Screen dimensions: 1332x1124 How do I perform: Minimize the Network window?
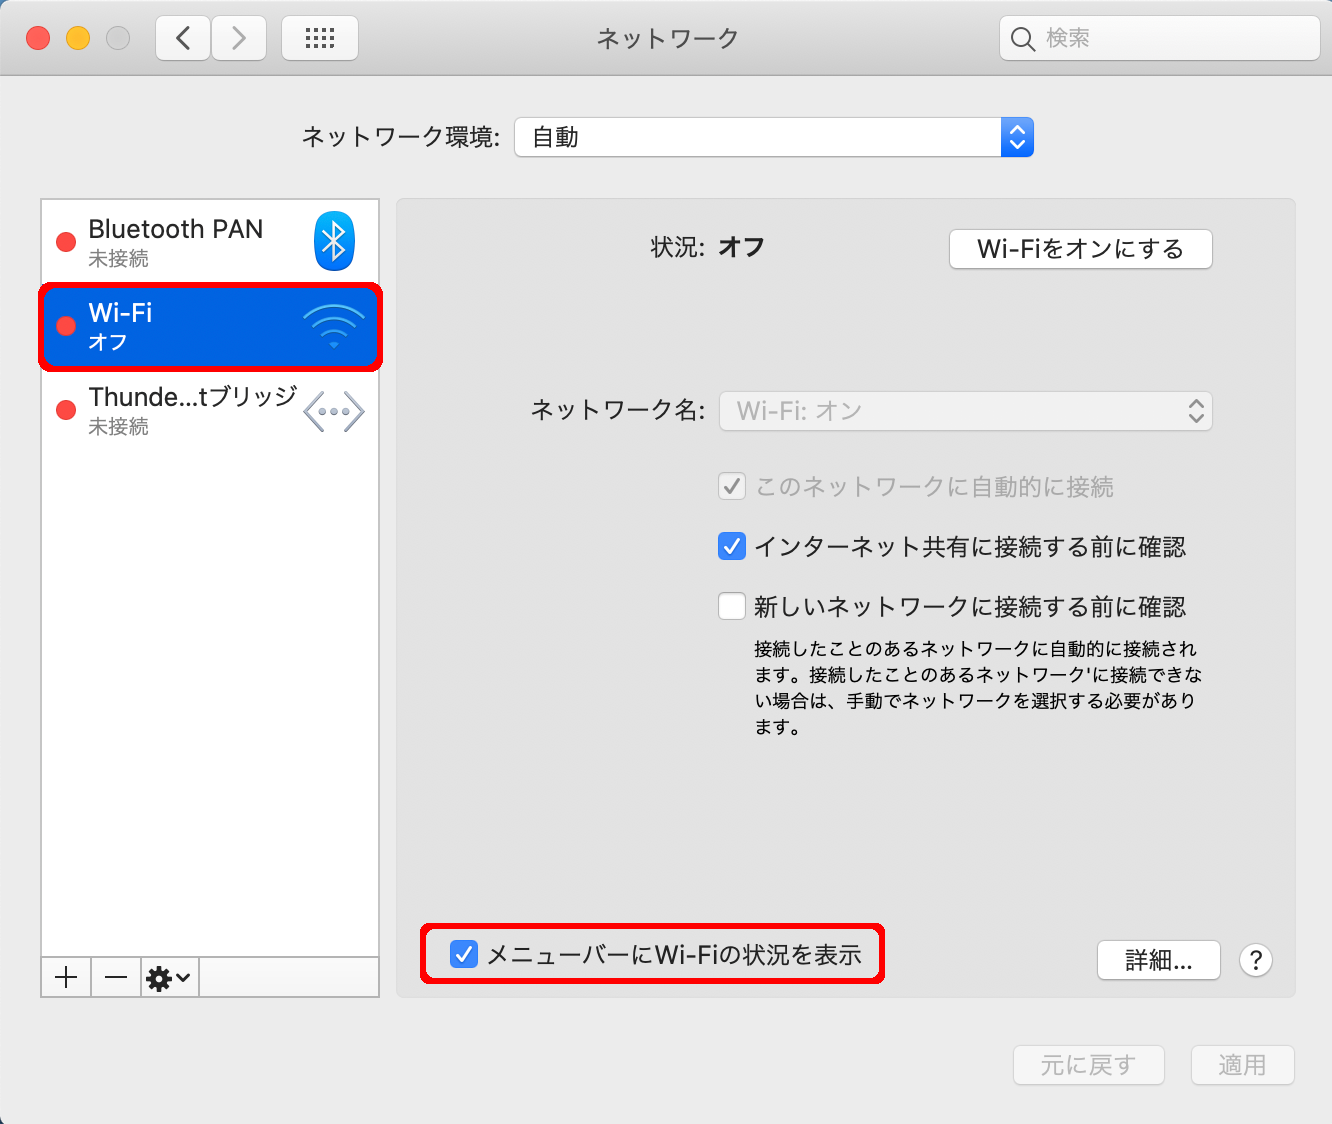[x=78, y=38]
